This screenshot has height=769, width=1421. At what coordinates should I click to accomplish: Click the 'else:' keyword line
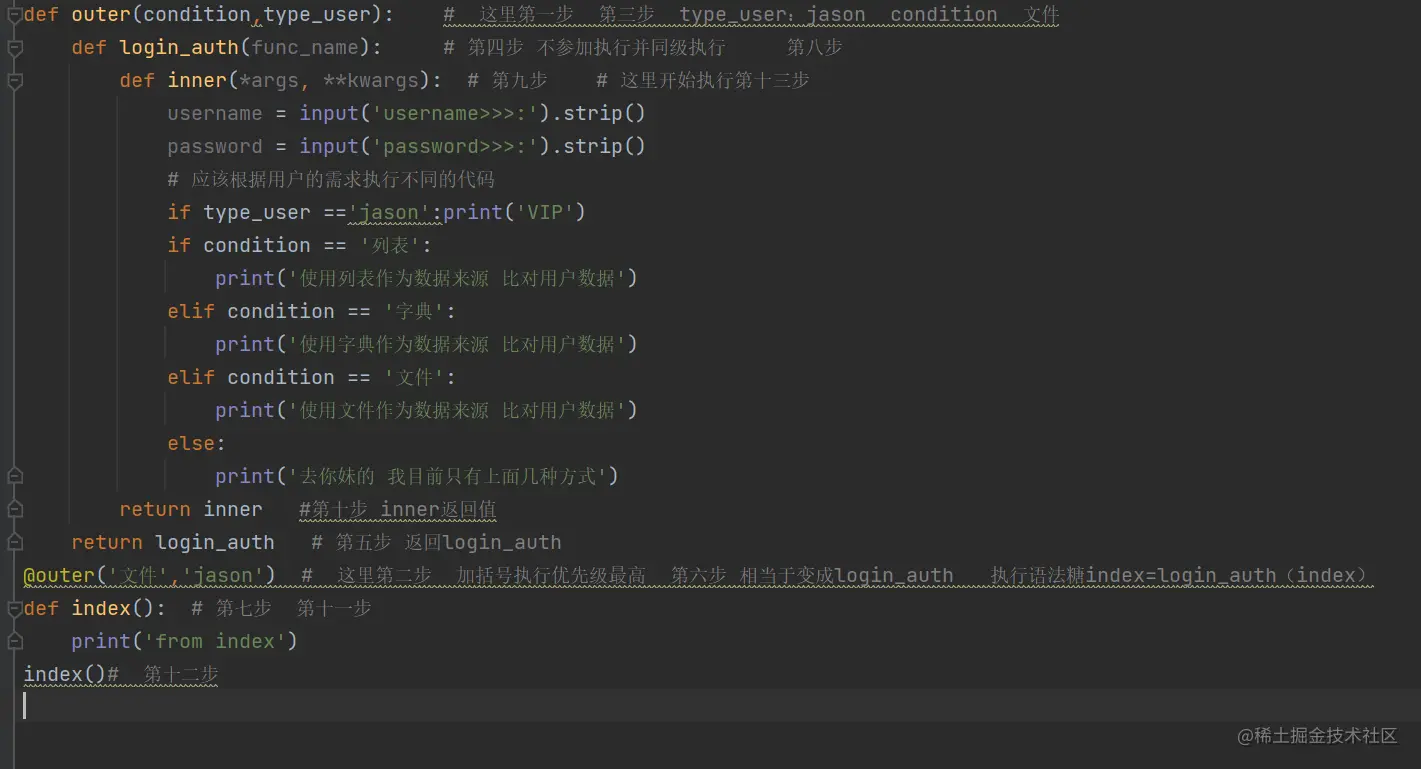click(x=197, y=444)
